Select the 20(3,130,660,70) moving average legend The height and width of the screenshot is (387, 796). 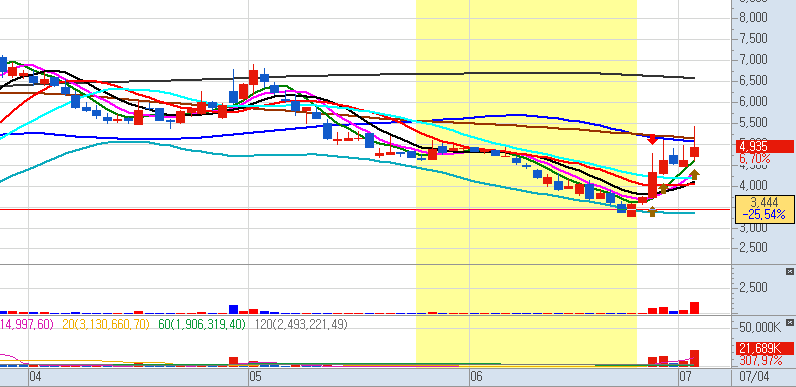click(x=106, y=324)
